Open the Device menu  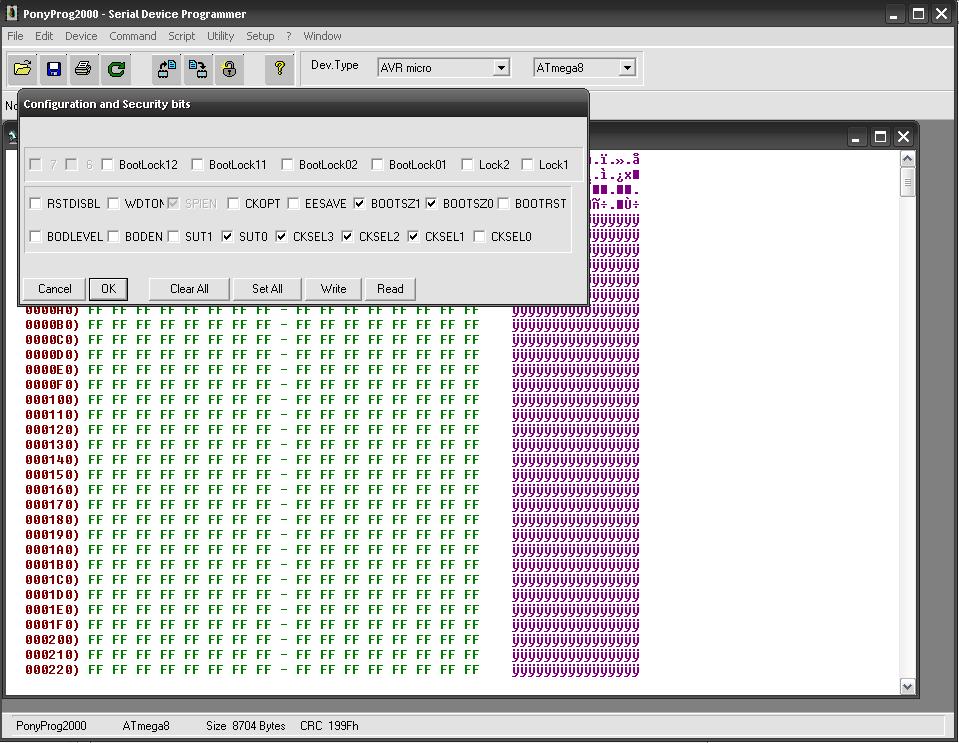pyautogui.click(x=81, y=36)
